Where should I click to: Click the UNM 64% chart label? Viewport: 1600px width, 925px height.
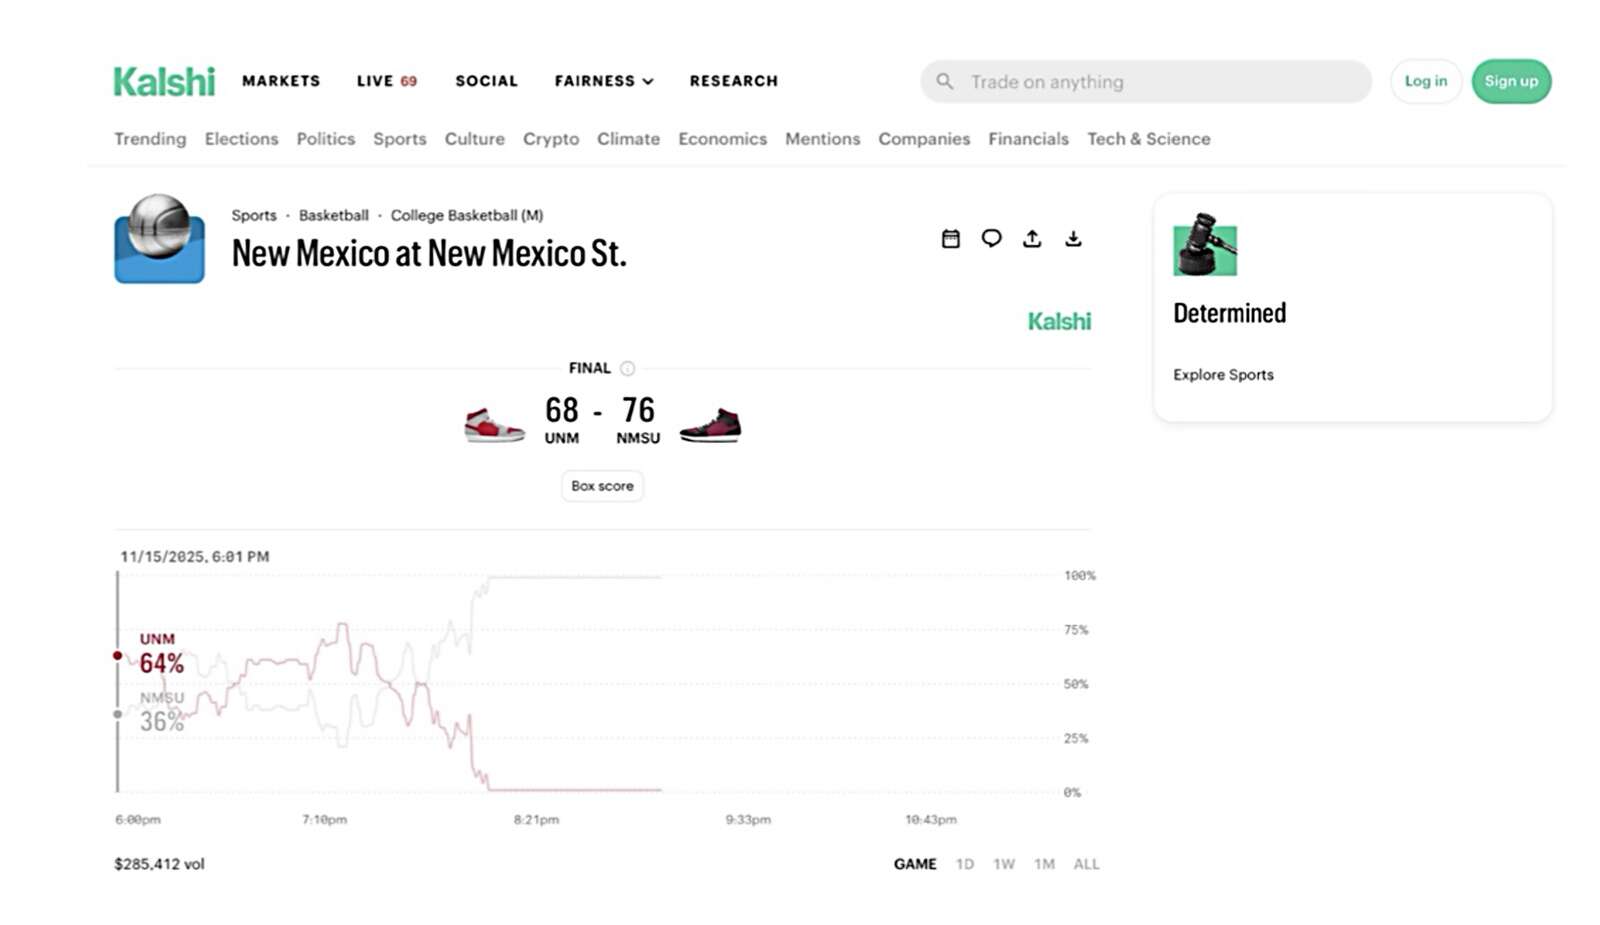point(161,654)
